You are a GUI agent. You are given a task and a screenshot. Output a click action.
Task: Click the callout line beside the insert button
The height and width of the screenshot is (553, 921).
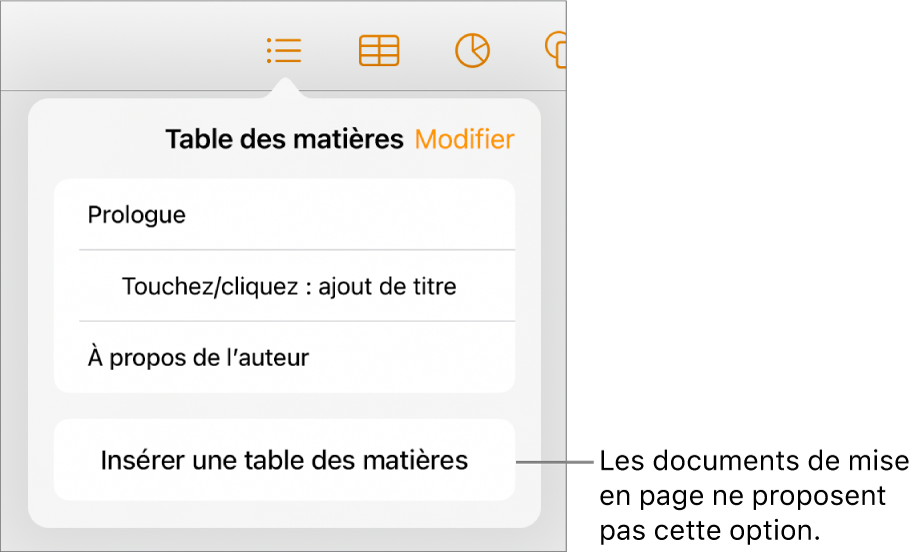pos(555,462)
